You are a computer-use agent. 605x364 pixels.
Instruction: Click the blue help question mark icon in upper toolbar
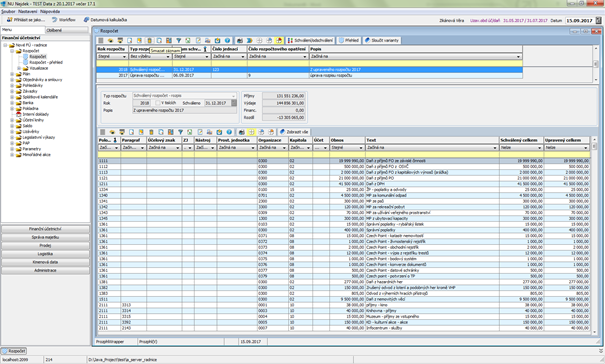(227, 41)
